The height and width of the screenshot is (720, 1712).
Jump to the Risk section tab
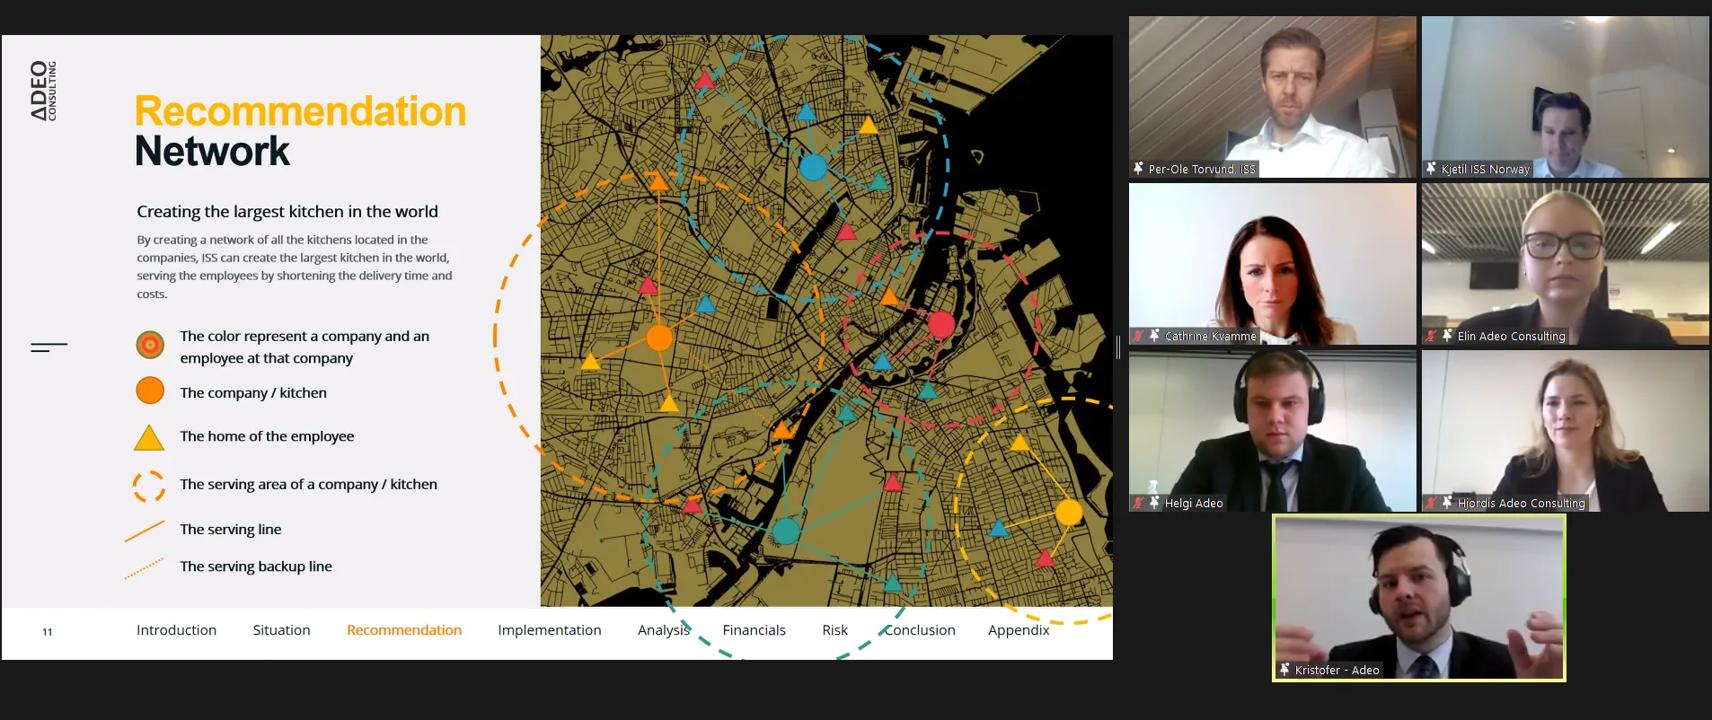pos(835,630)
